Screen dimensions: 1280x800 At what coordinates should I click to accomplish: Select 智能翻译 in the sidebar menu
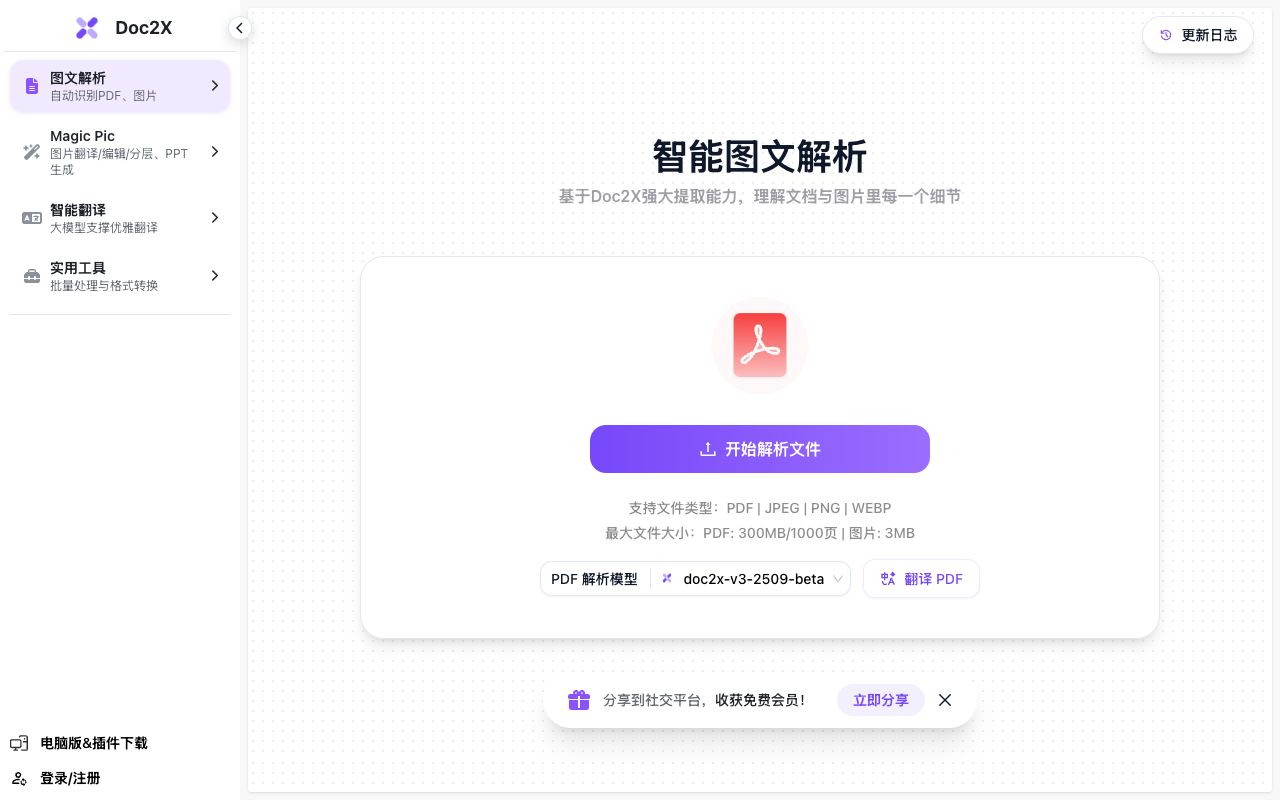coord(120,218)
